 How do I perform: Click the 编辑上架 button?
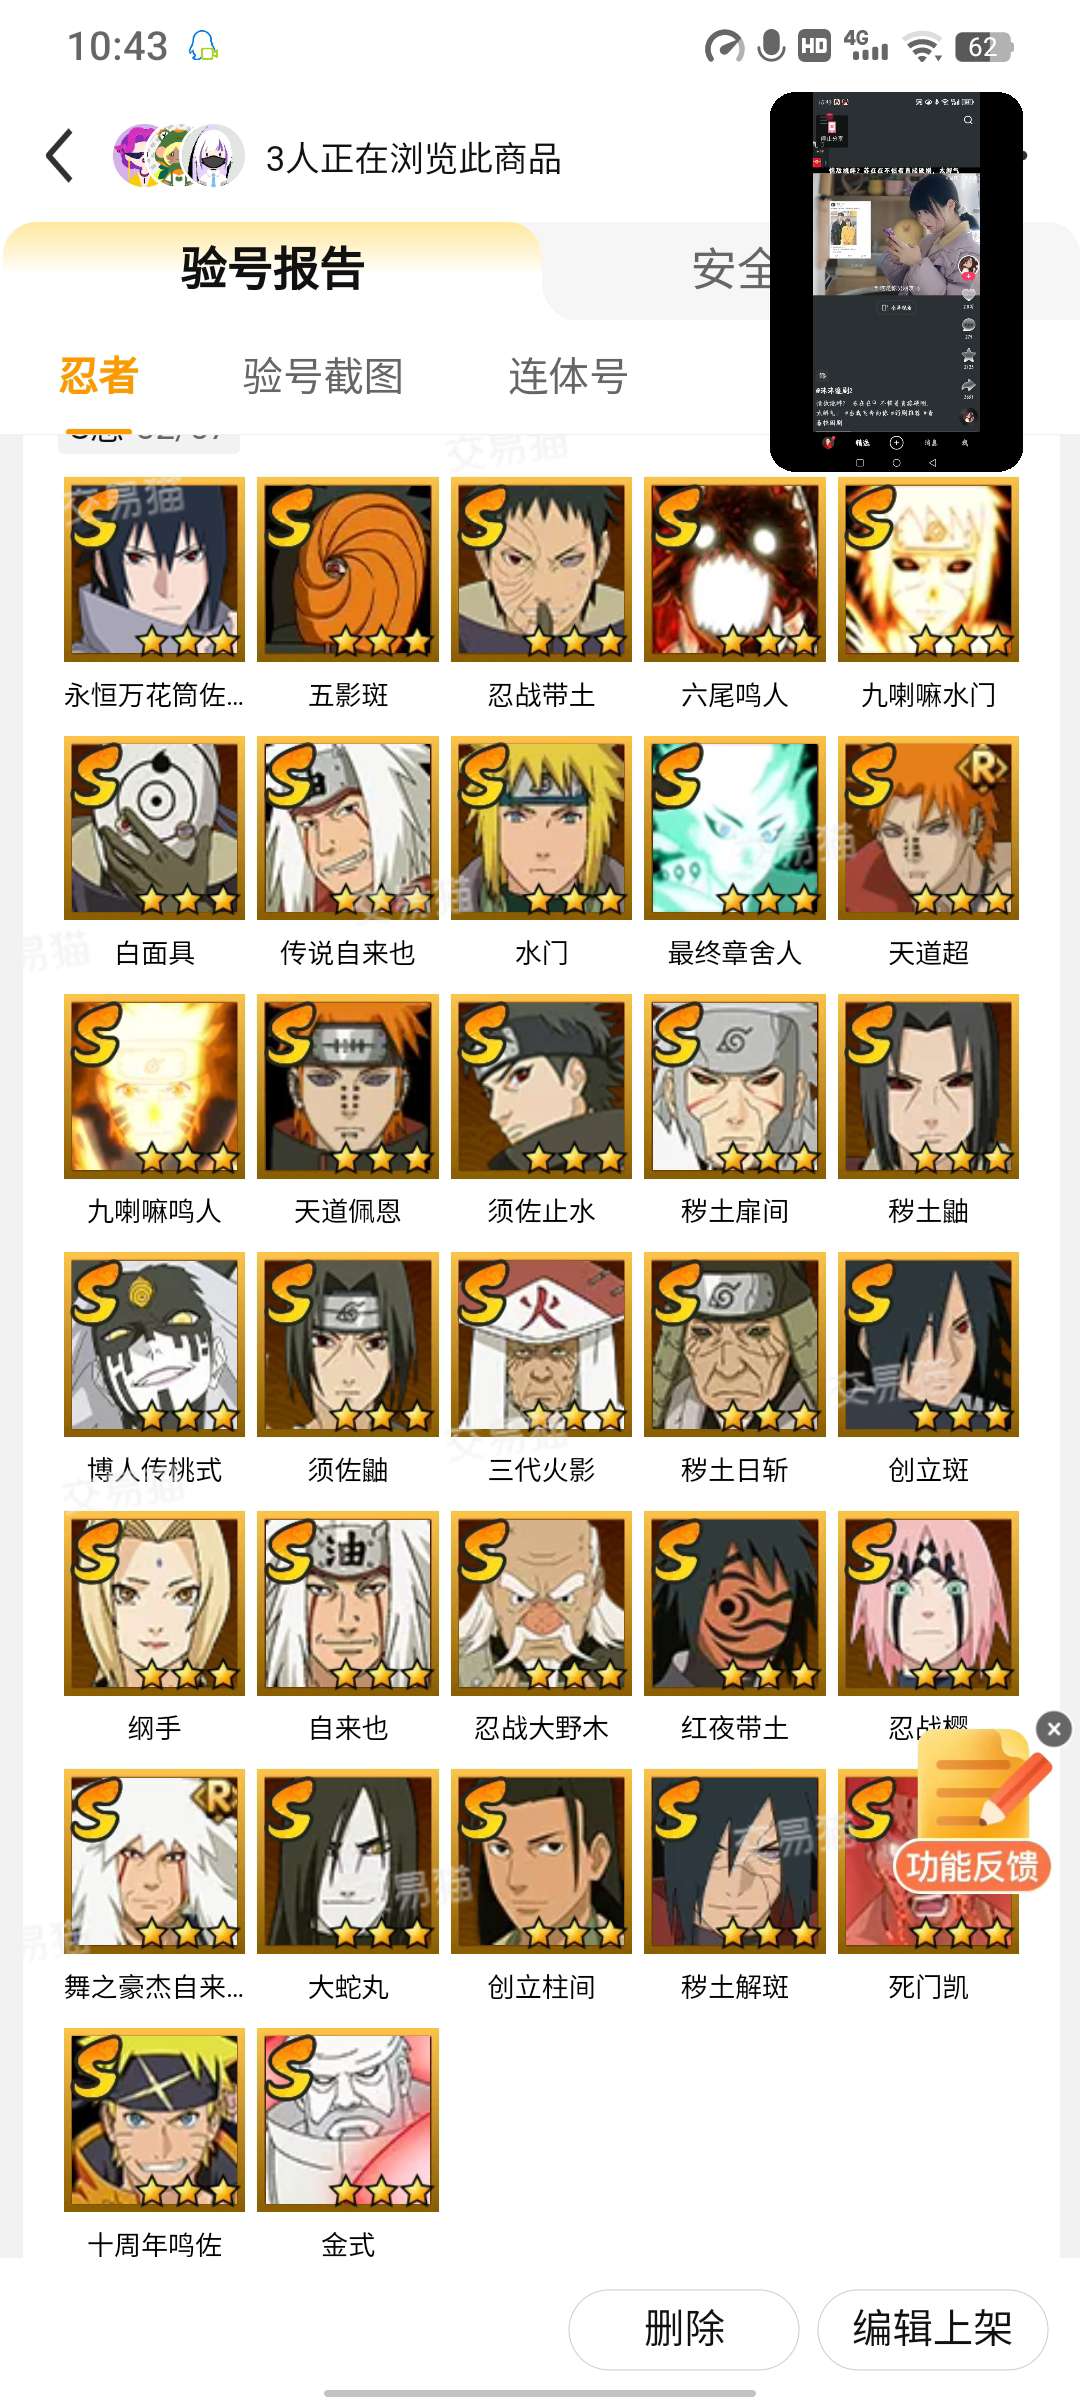[932, 2329]
